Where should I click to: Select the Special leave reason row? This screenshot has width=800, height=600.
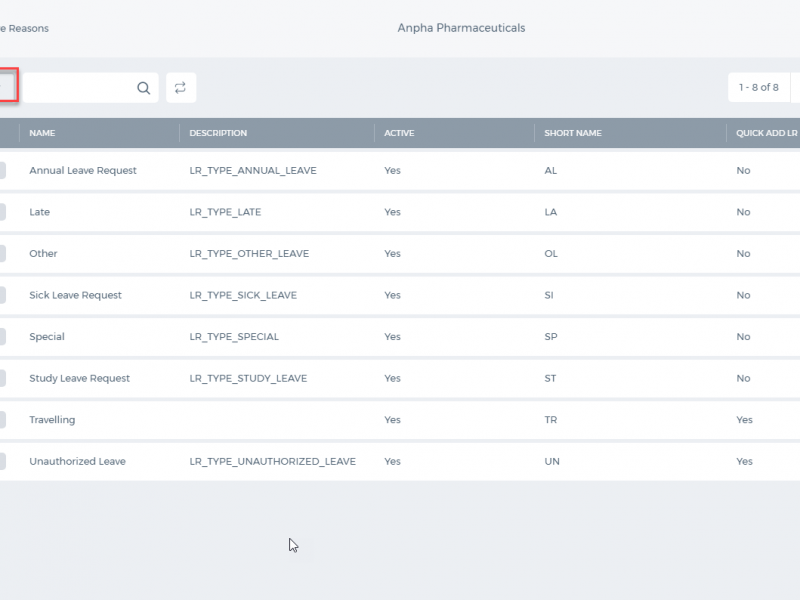pos(400,337)
